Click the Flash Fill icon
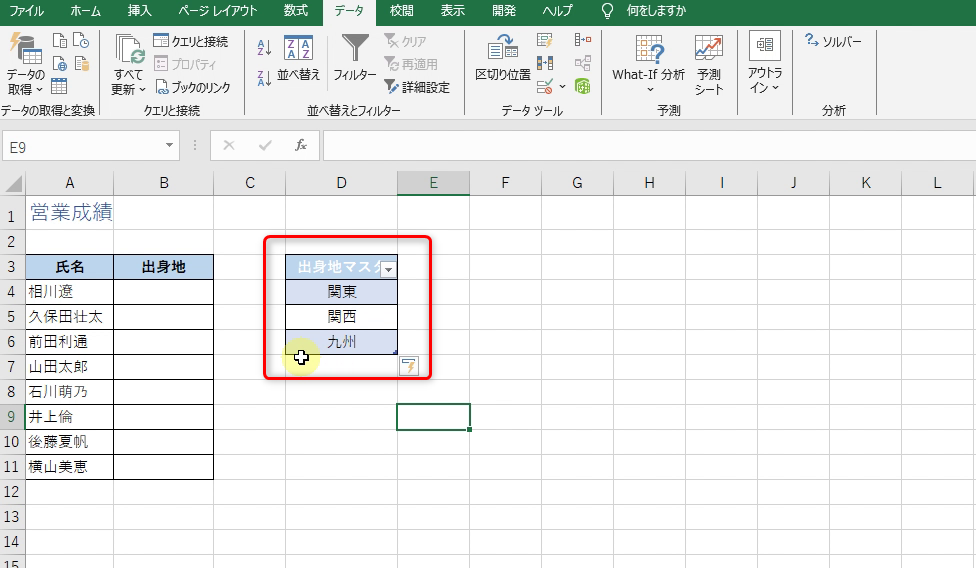This screenshot has height=568, width=976. click(545, 41)
